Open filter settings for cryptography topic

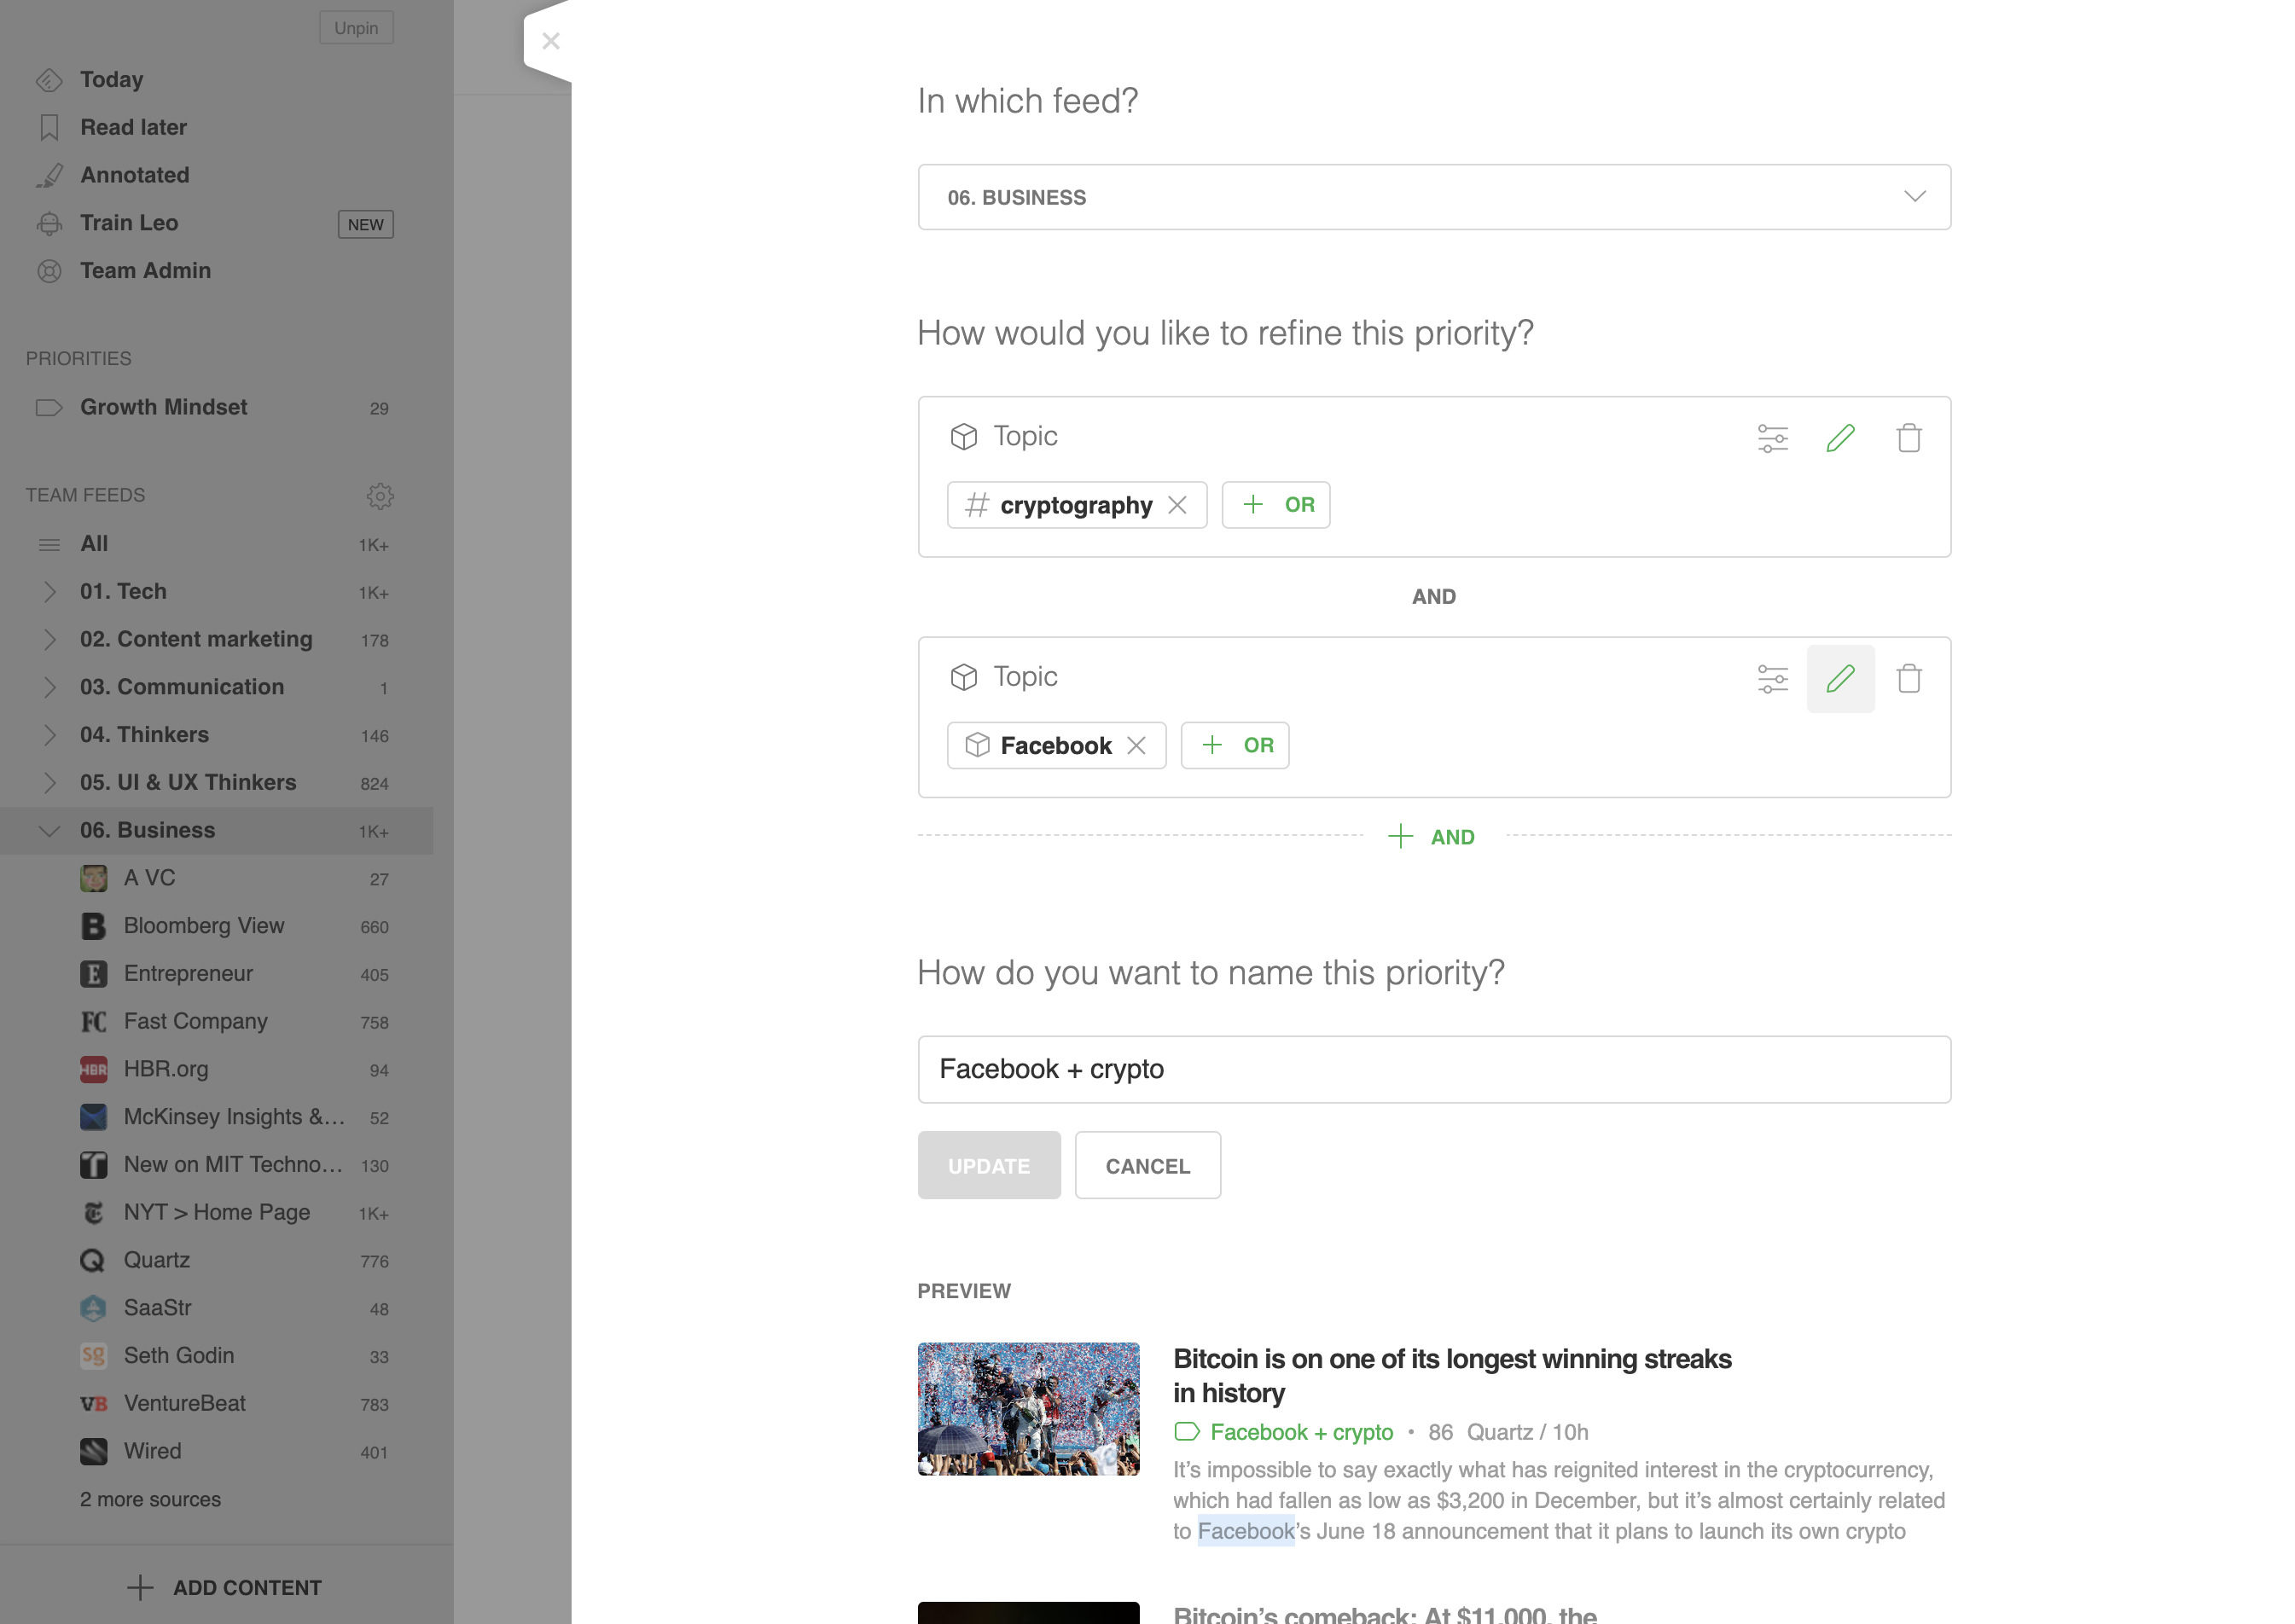[1772, 438]
